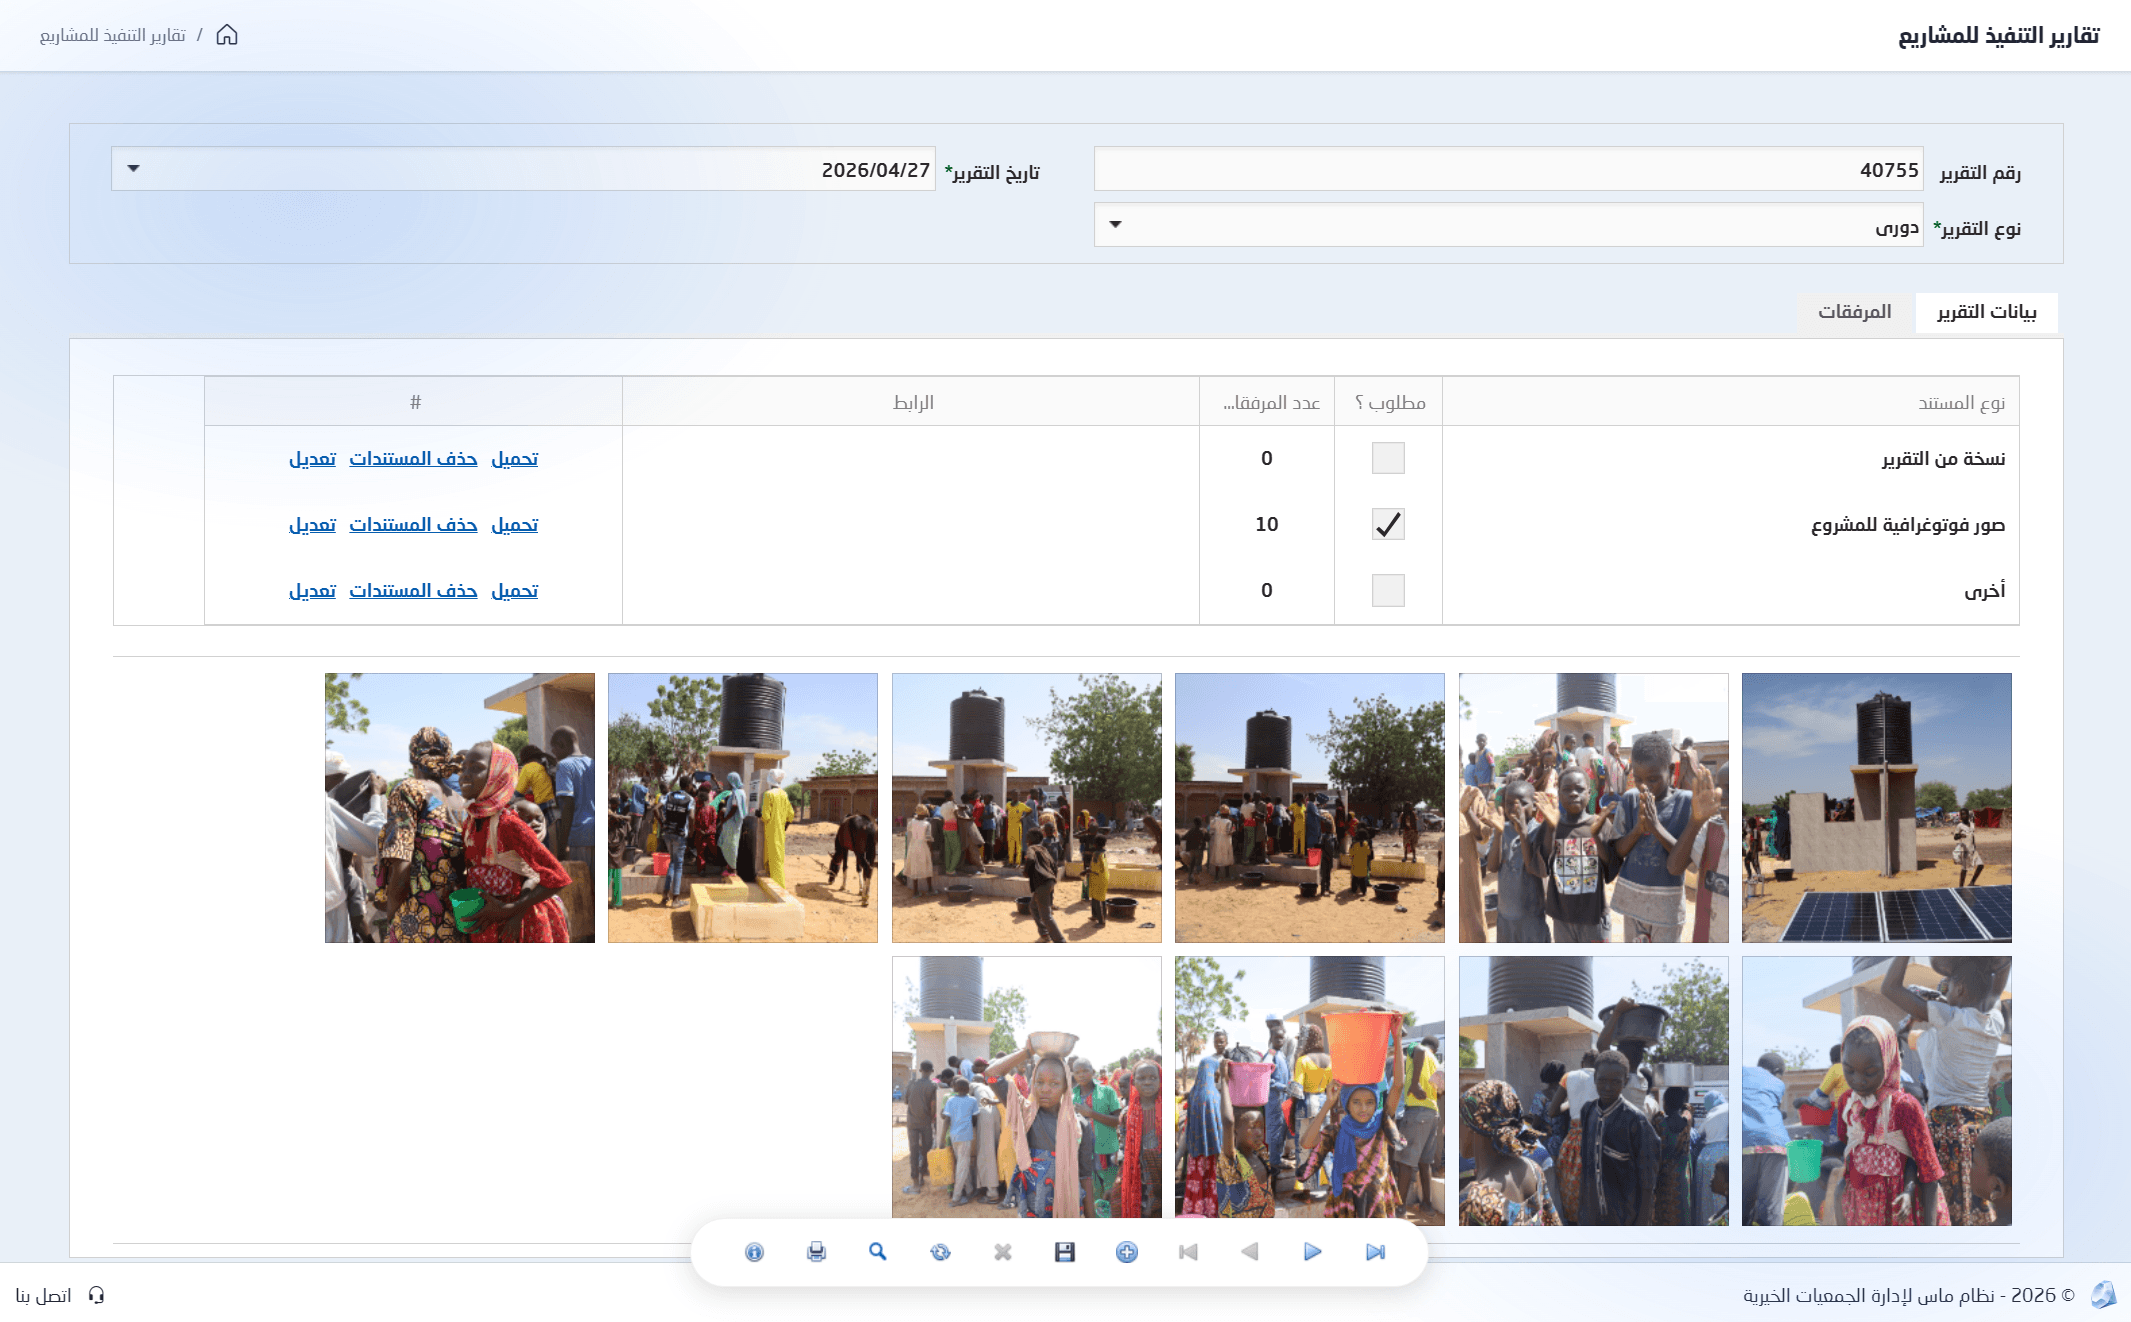The width and height of the screenshot is (2131, 1322).
Task: Click the refresh icon in toolbar
Action: 940,1252
